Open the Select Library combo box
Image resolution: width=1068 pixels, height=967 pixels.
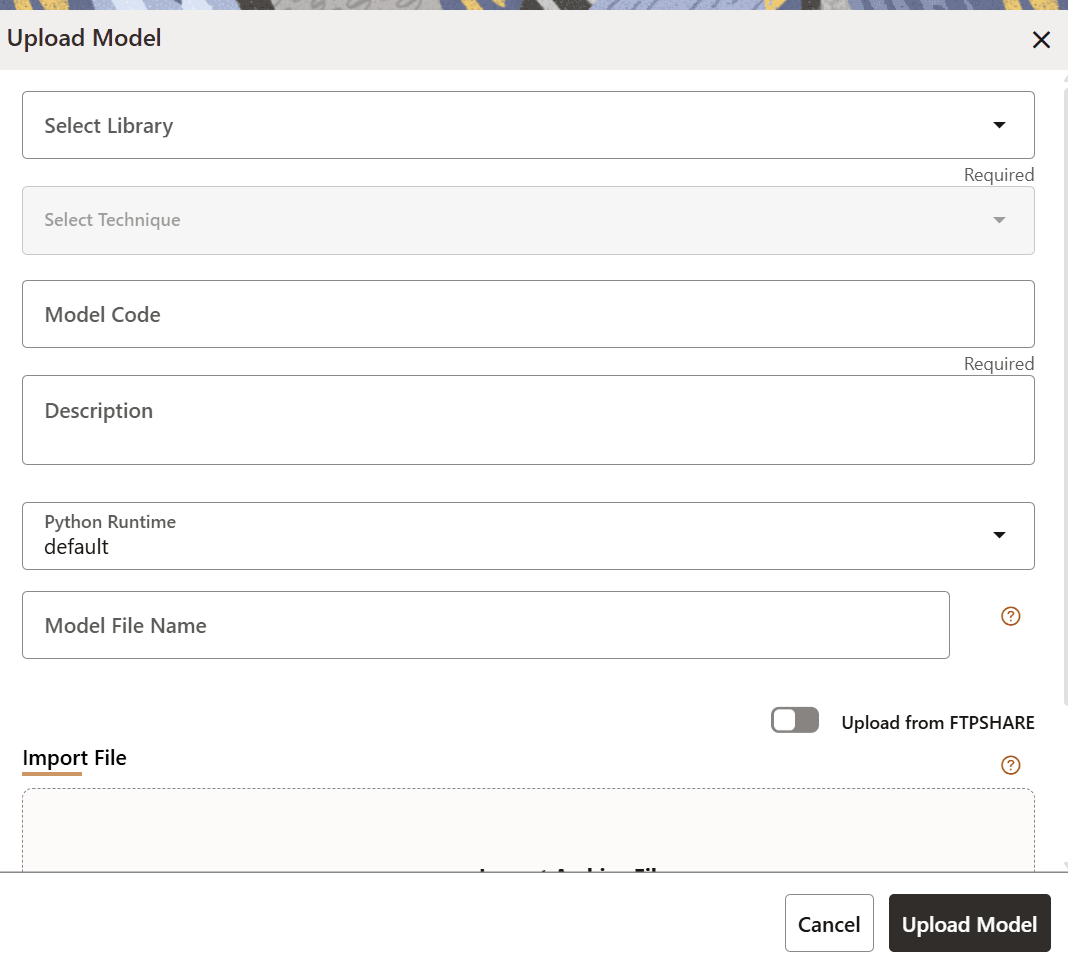[x=528, y=125]
